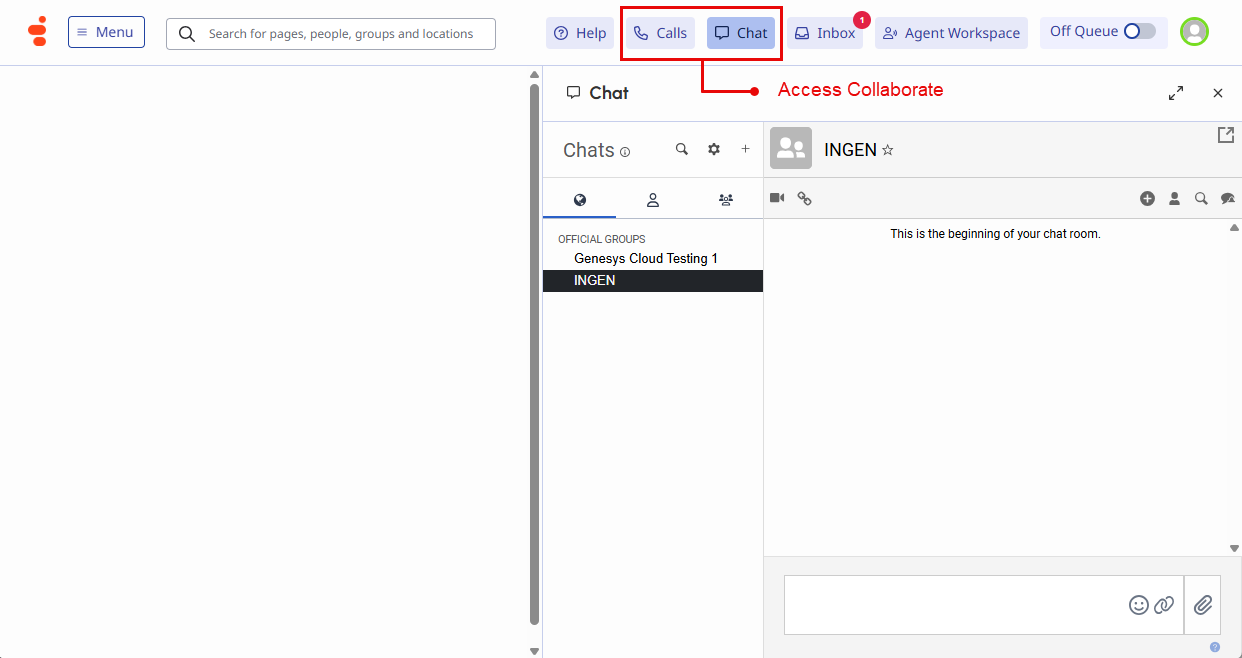This screenshot has width=1242, height=658.
Task: Open chat settings gear icon
Action: pyautogui.click(x=714, y=149)
